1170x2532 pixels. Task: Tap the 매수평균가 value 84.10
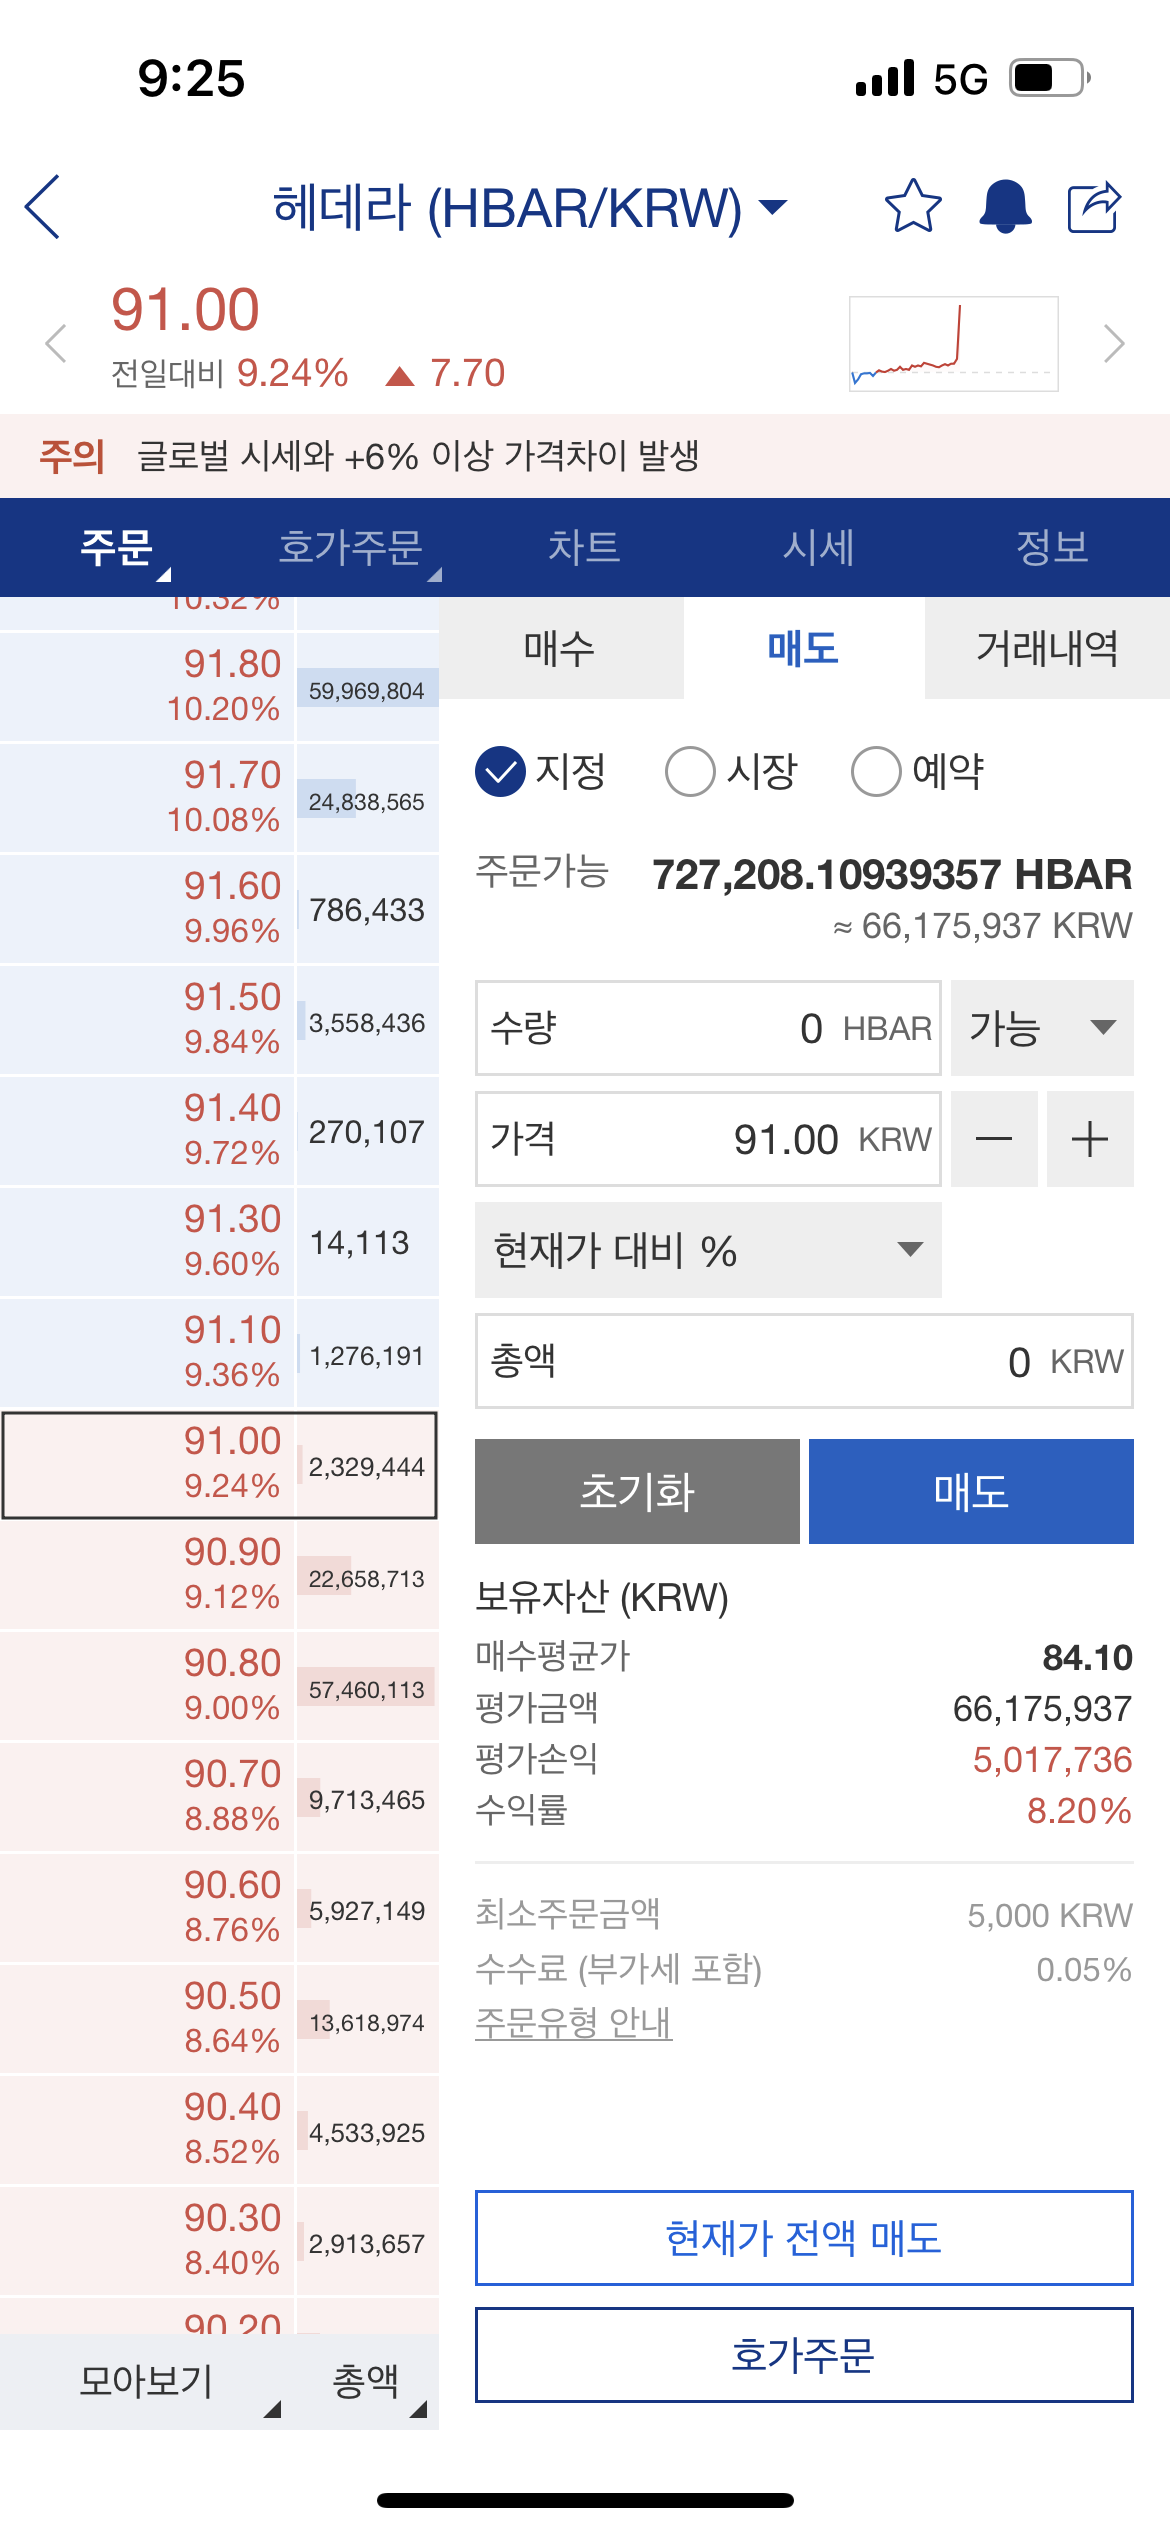1087,1658
